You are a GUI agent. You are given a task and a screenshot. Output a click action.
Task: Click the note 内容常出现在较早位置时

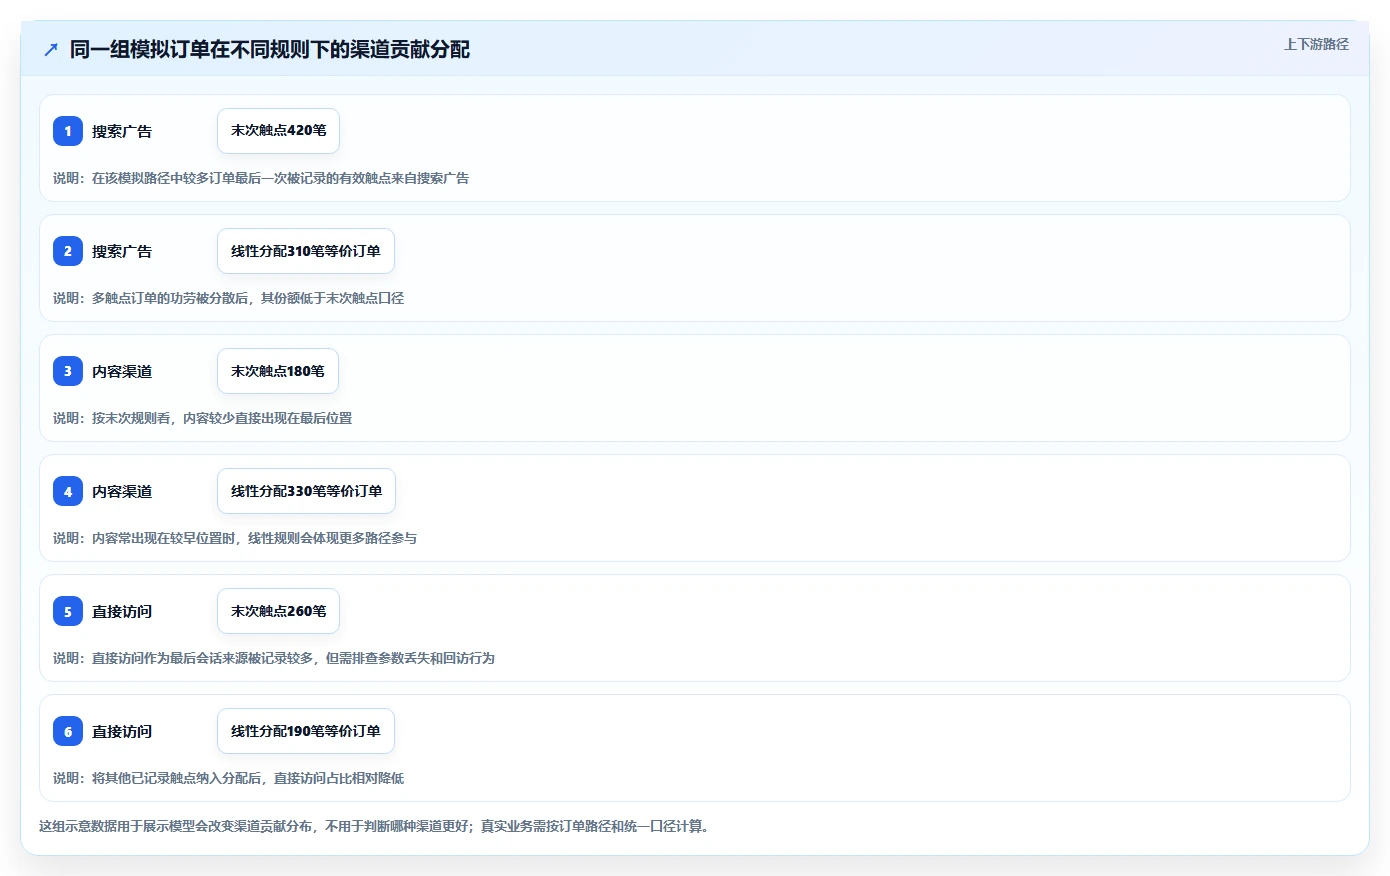(235, 538)
